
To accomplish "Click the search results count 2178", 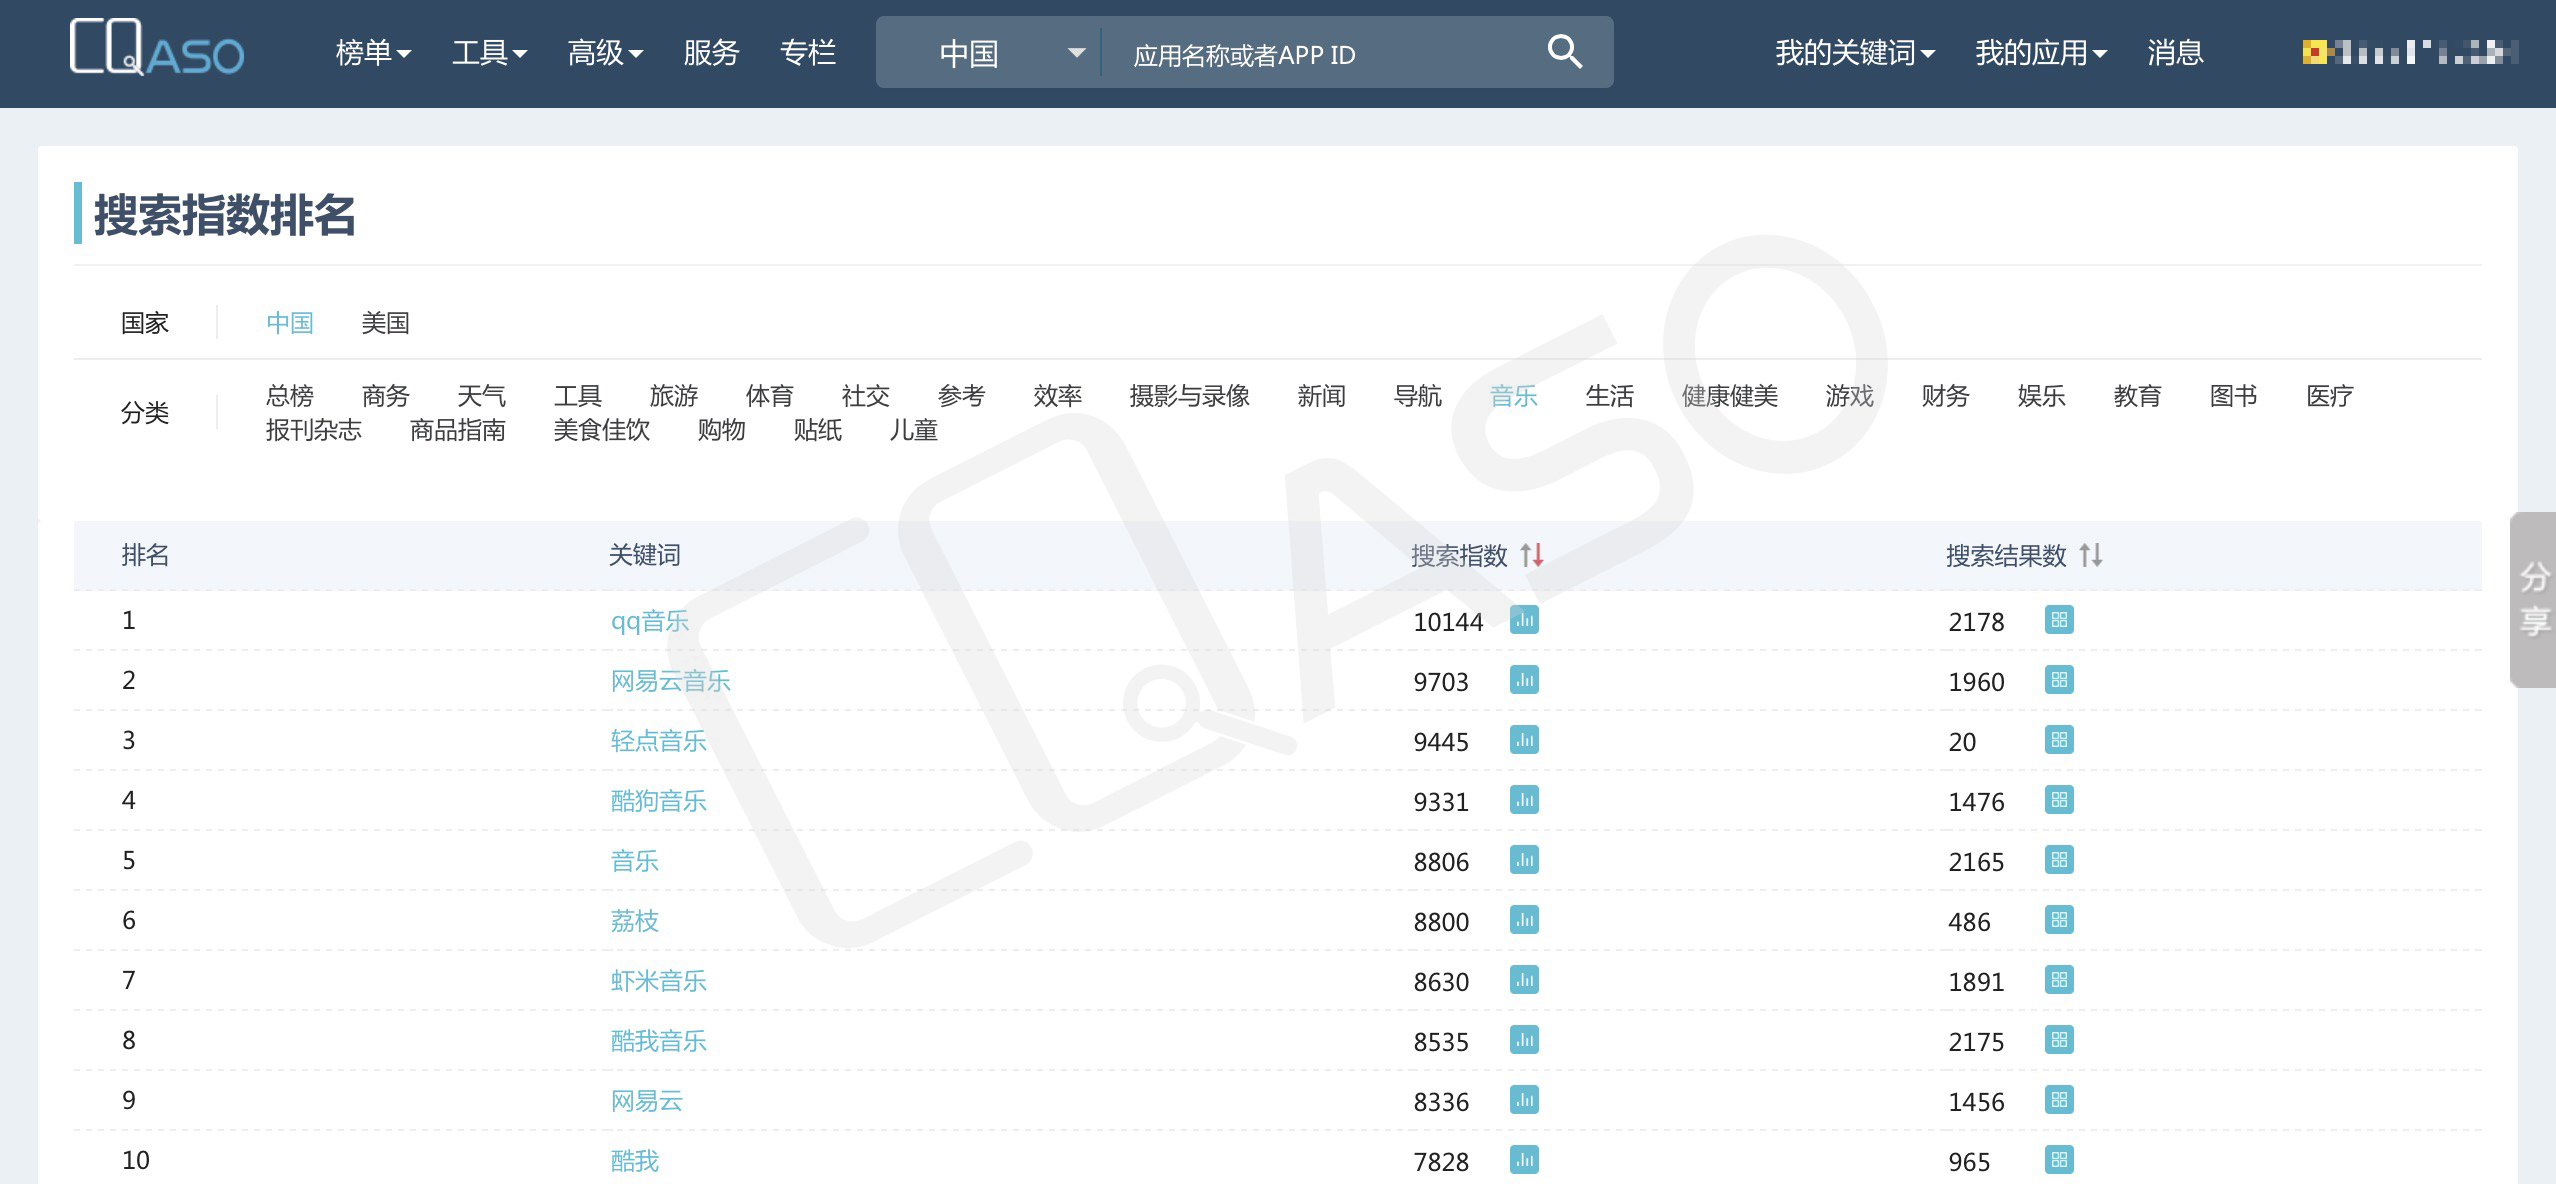I will pyautogui.click(x=1976, y=622).
